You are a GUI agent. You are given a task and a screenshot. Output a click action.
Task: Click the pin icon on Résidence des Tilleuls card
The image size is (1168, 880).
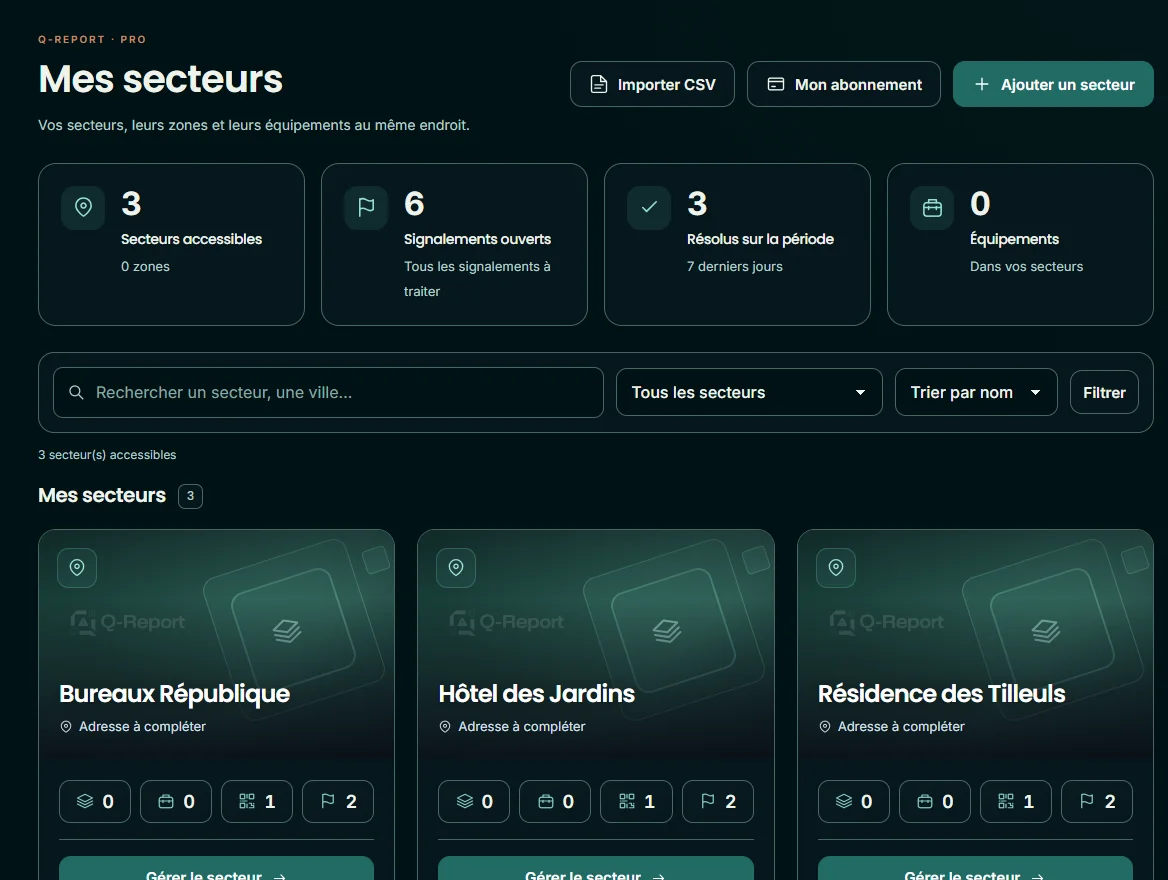coord(836,568)
